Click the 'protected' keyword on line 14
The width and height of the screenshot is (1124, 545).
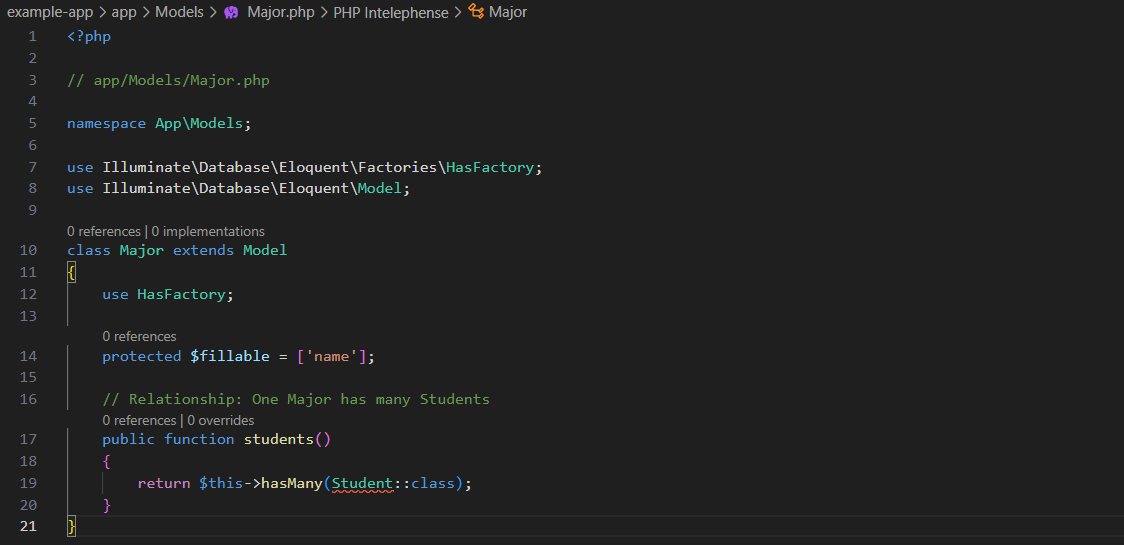[x=142, y=356]
